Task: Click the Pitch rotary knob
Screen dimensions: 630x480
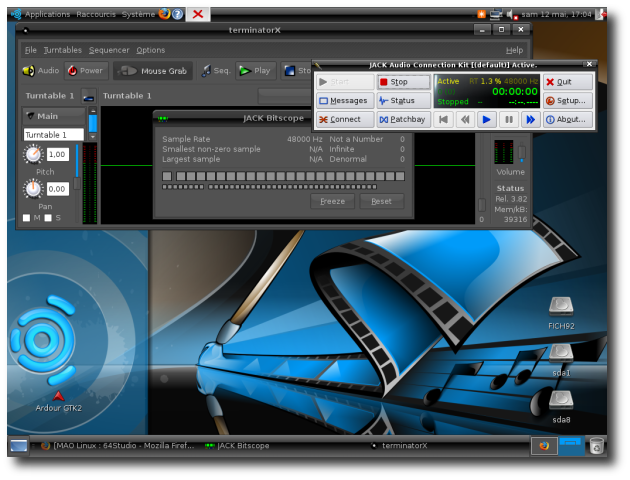Action: coord(33,154)
